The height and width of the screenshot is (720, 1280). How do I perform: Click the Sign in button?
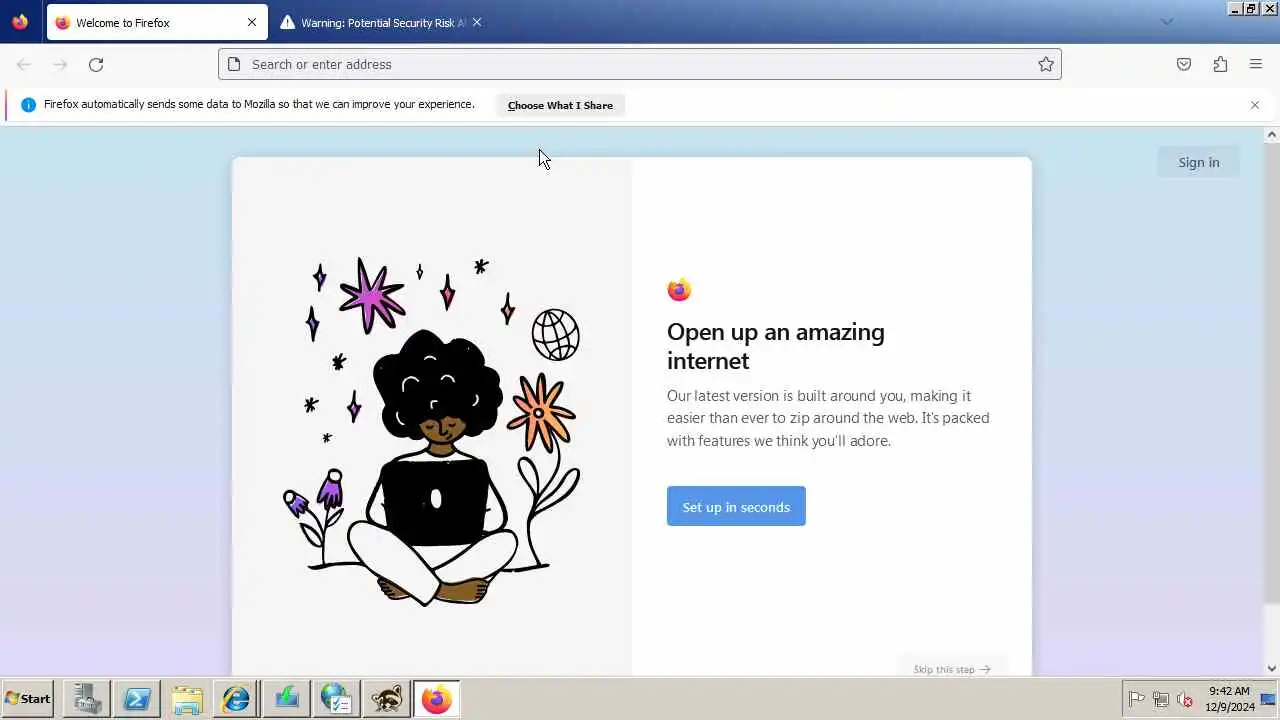[x=1198, y=162]
